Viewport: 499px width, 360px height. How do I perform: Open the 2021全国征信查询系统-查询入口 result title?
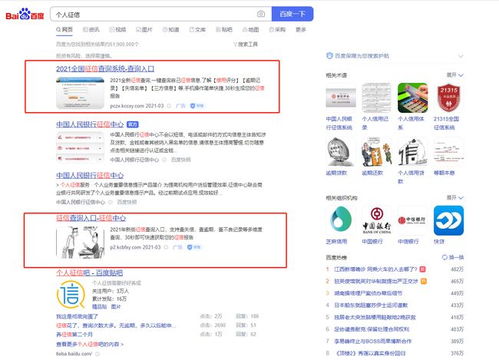point(105,69)
